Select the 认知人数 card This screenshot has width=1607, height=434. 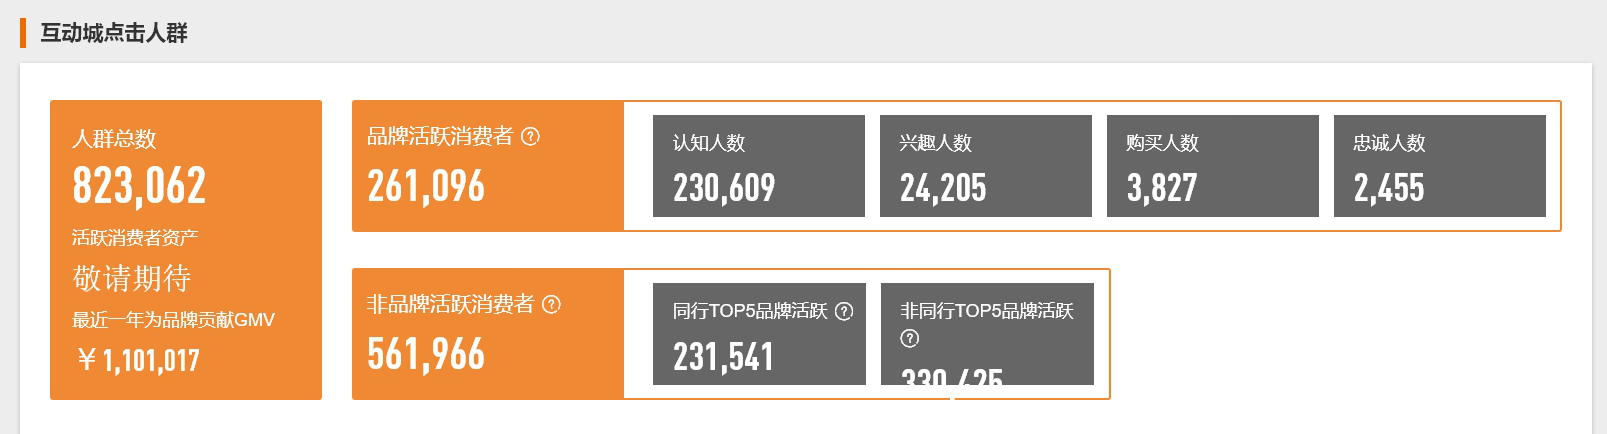point(758,166)
